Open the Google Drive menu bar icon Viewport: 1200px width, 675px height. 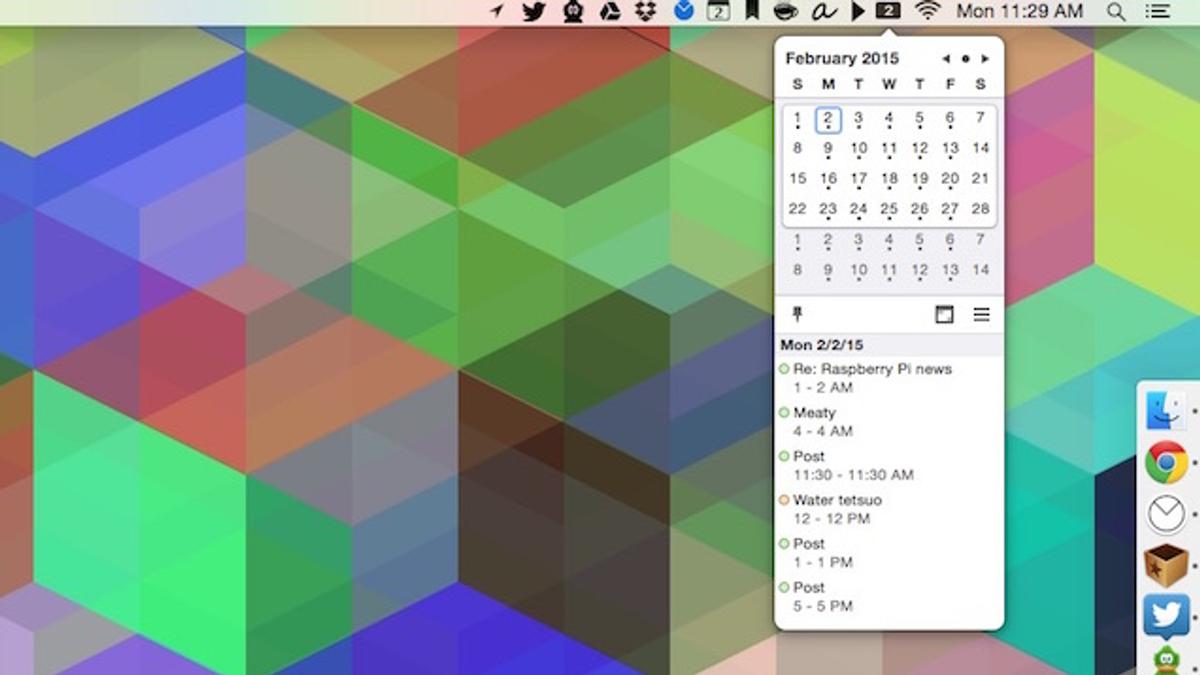click(610, 12)
